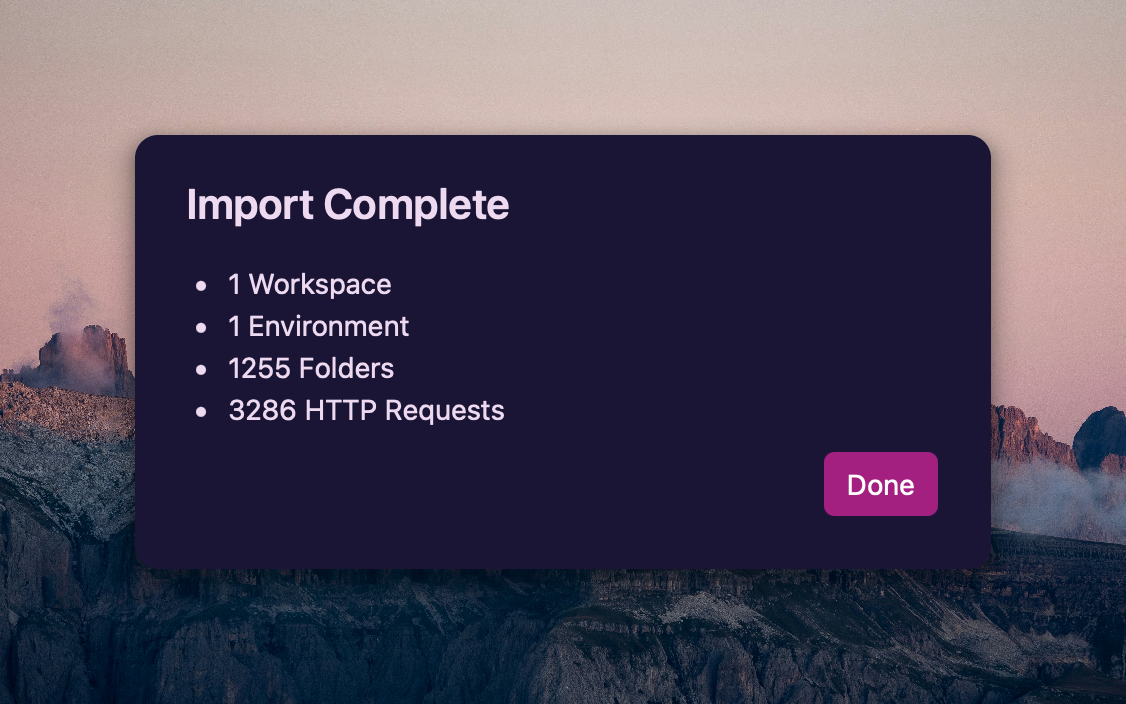Click the word Complete in the title

point(417,205)
